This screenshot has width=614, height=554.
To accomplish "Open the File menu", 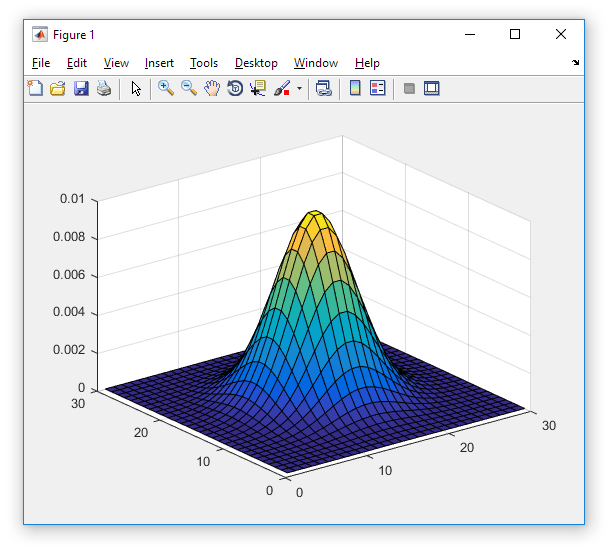I will click(x=41, y=63).
